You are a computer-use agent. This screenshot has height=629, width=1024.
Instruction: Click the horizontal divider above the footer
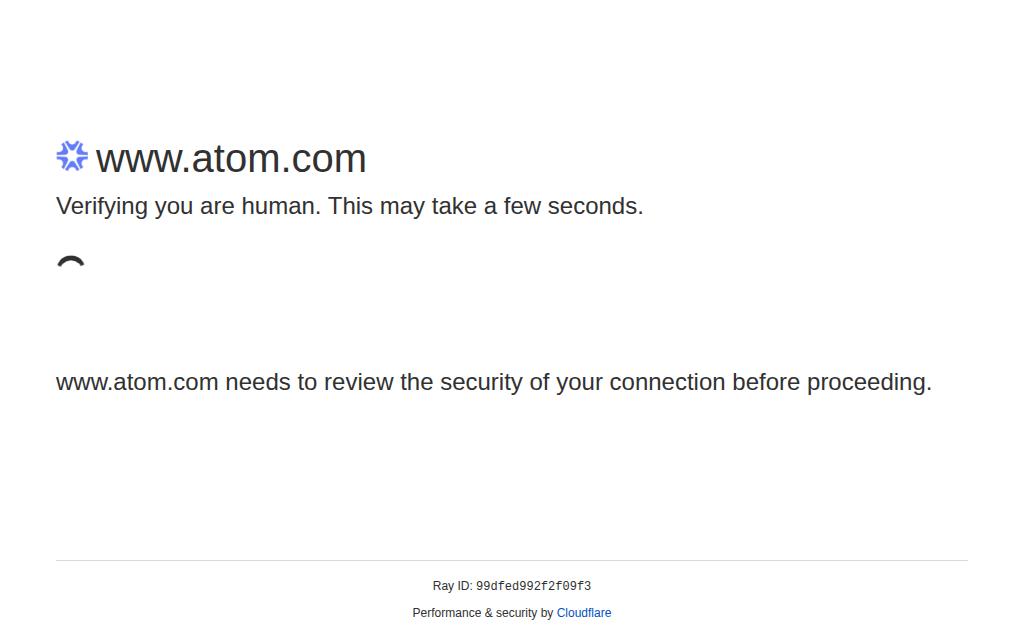point(512,561)
